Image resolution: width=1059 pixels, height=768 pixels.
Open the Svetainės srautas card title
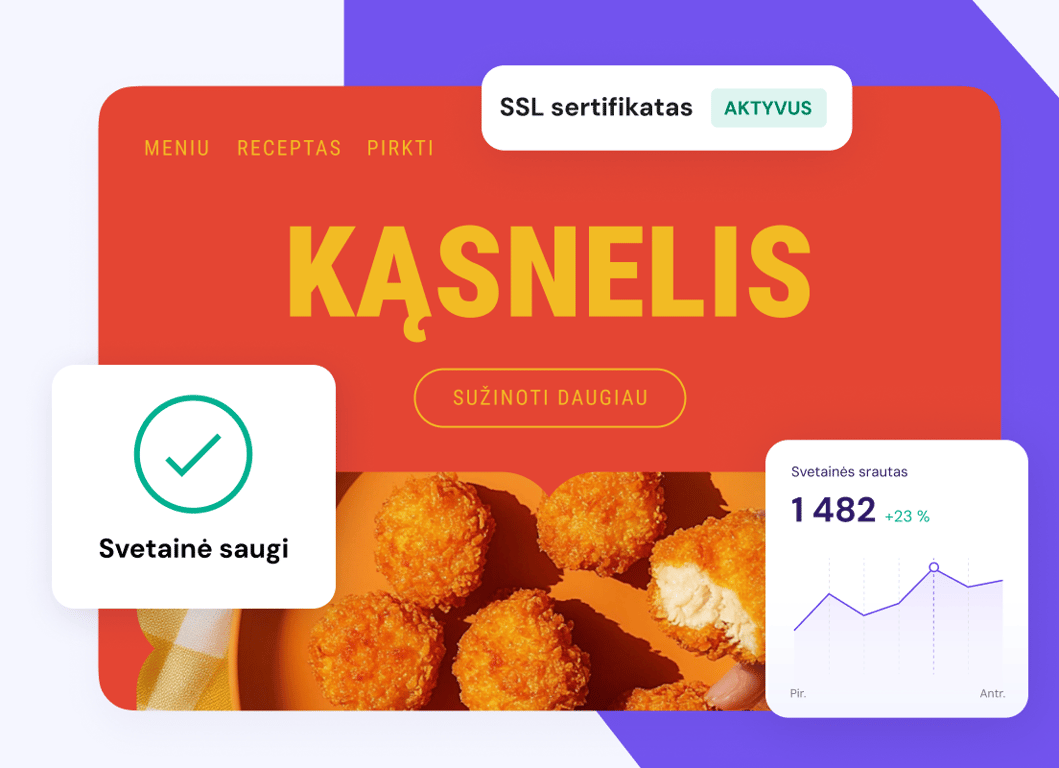(849, 471)
